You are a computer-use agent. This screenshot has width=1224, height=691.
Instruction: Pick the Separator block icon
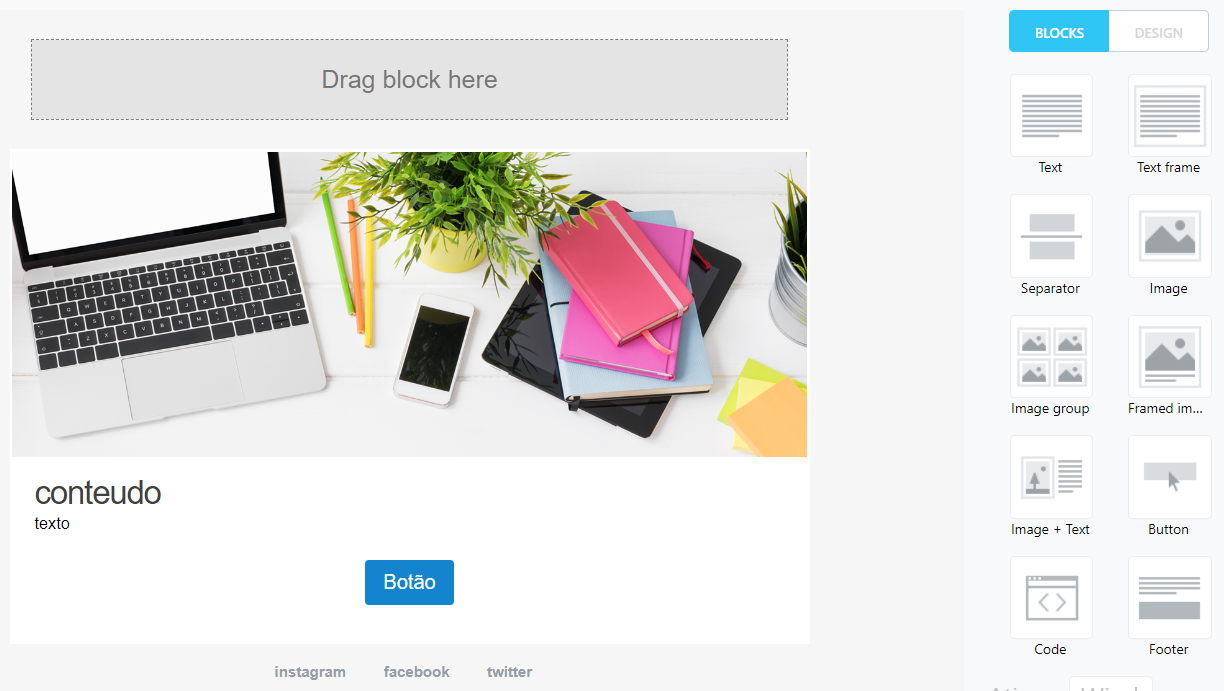1051,236
